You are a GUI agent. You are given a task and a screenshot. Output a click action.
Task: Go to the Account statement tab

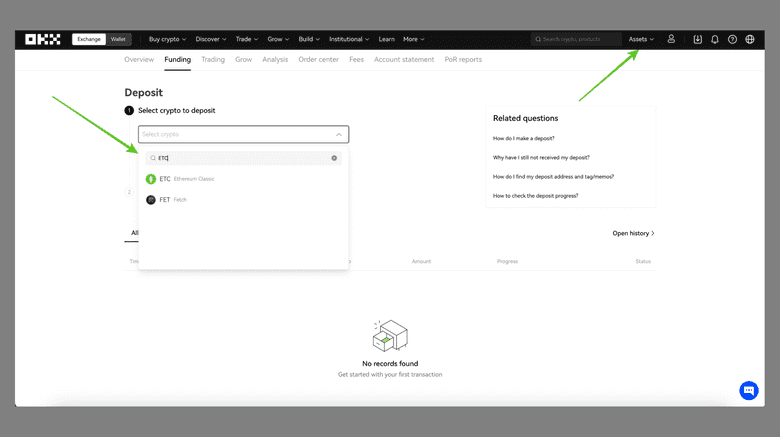(404, 60)
